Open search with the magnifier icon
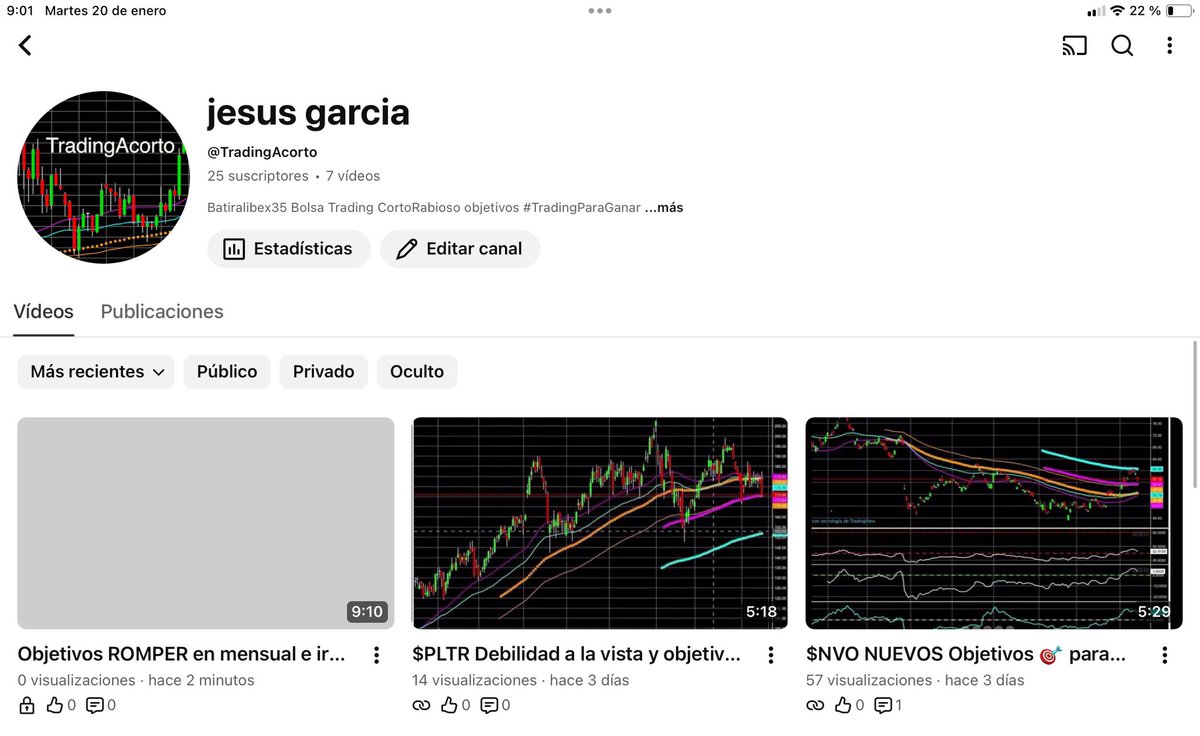The image size is (1200, 736). tap(1122, 46)
